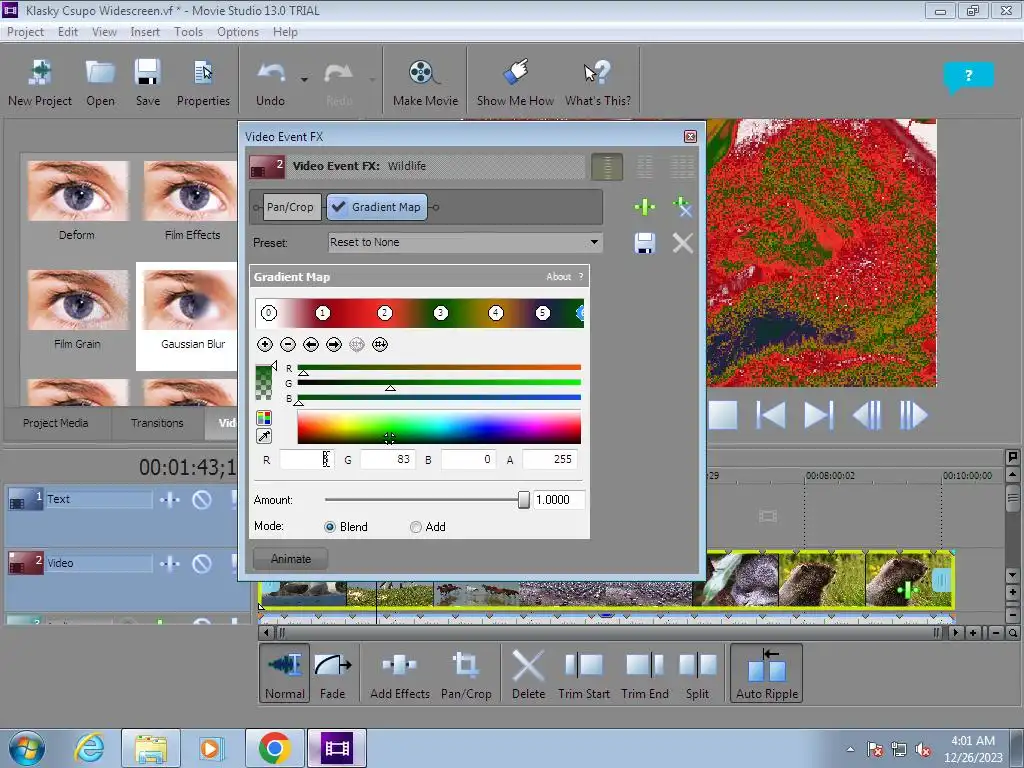This screenshot has height=768, width=1024.
Task: Activate the What's This? help pointer
Action: (598, 83)
